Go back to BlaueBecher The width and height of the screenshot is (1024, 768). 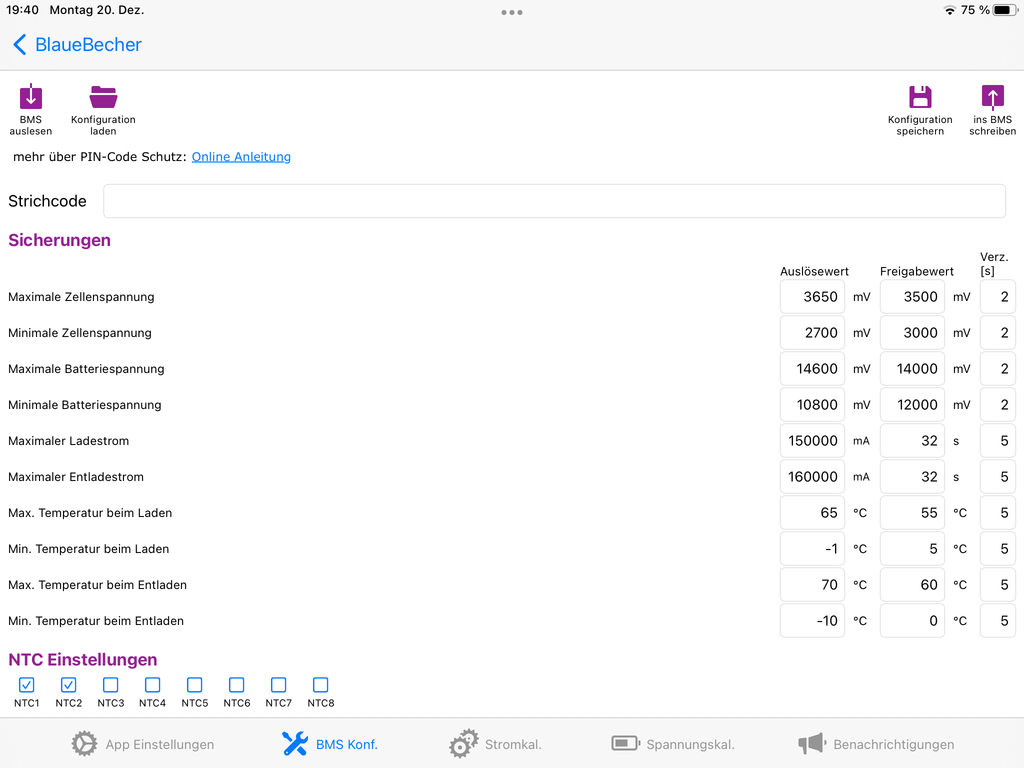point(77,44)
